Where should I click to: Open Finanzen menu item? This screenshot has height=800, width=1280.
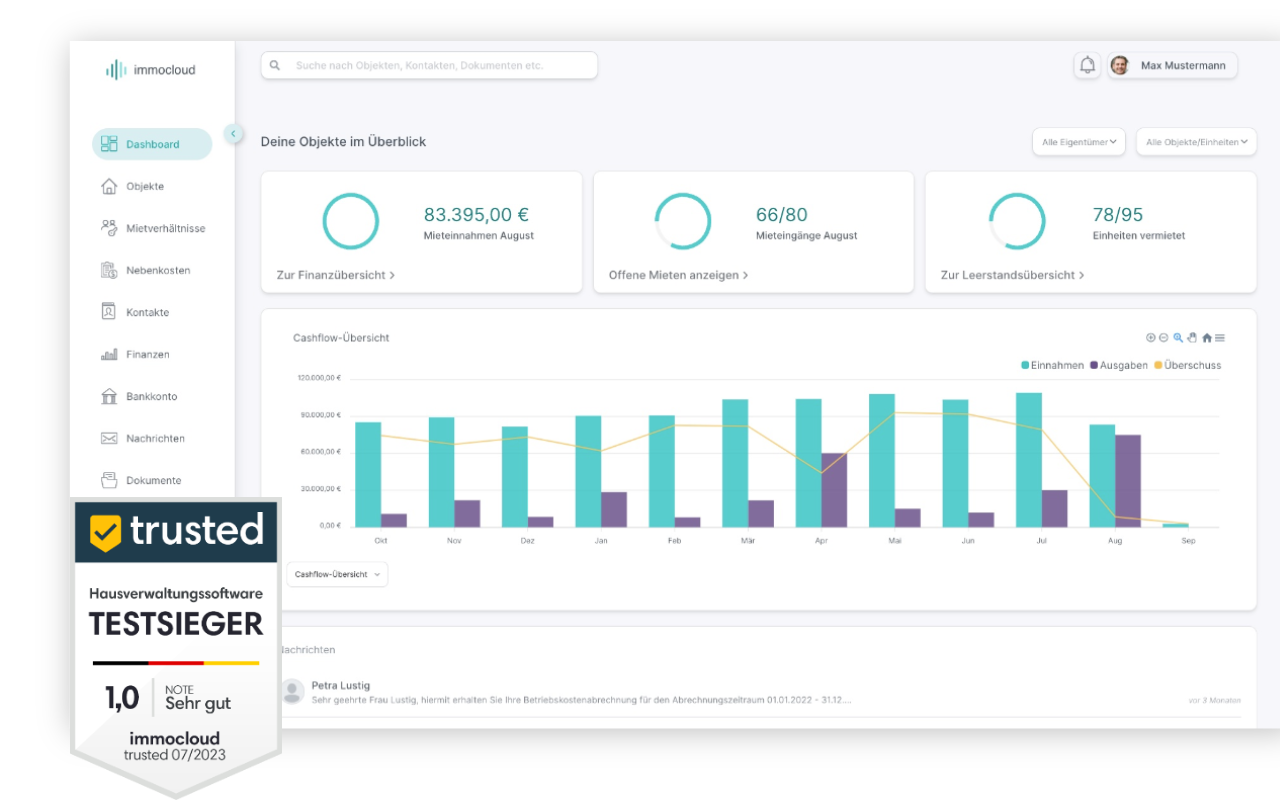click(147, 354)
